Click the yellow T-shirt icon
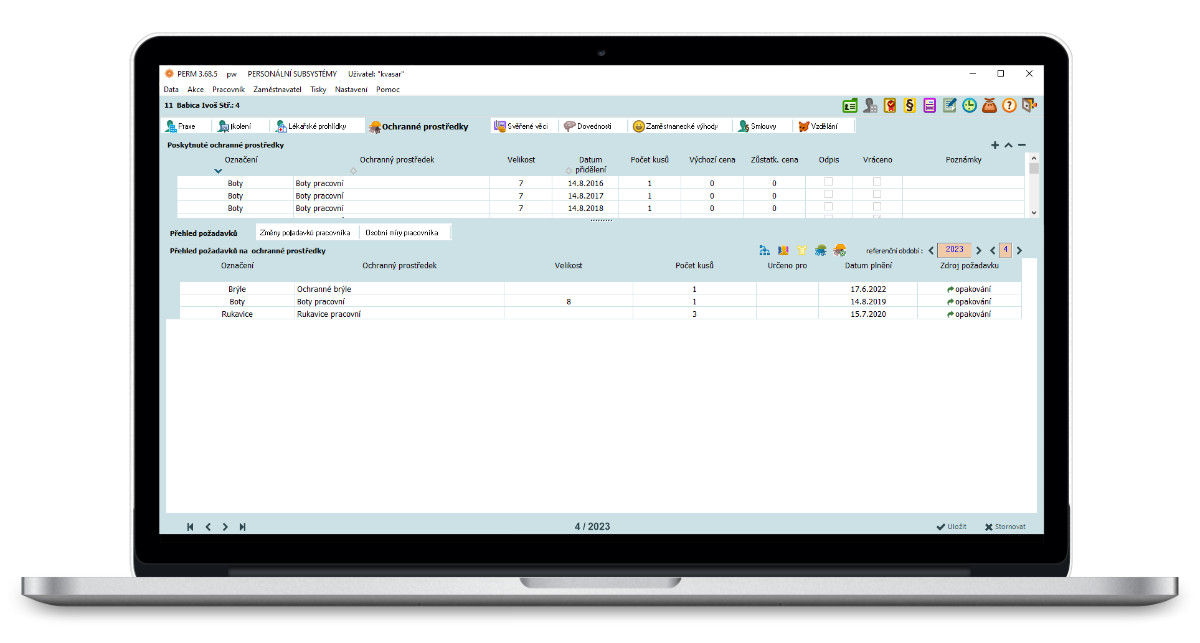Viewport: 1200px width, 643px height. [802, 250]
